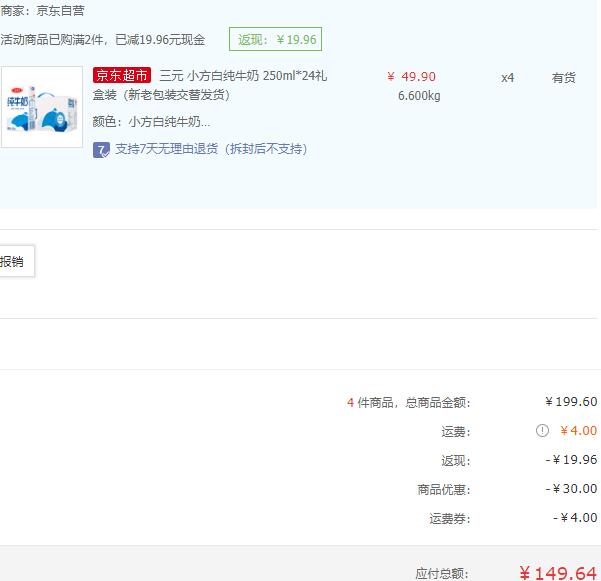601x581 pixels.
Task: Click the 应付总额 label
Action: coord(442,573)
